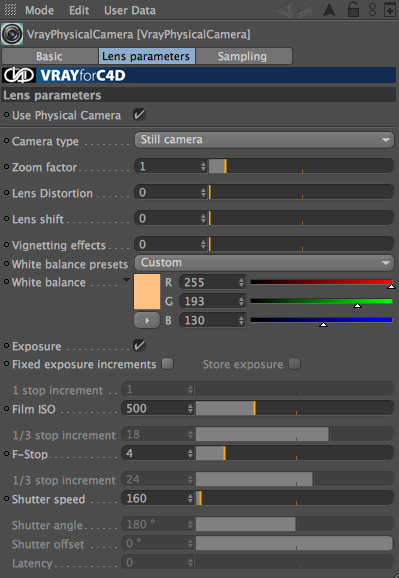Click the mode ring icon beside lock
This screenshot has height=578, width=399.
coord(372,10)
